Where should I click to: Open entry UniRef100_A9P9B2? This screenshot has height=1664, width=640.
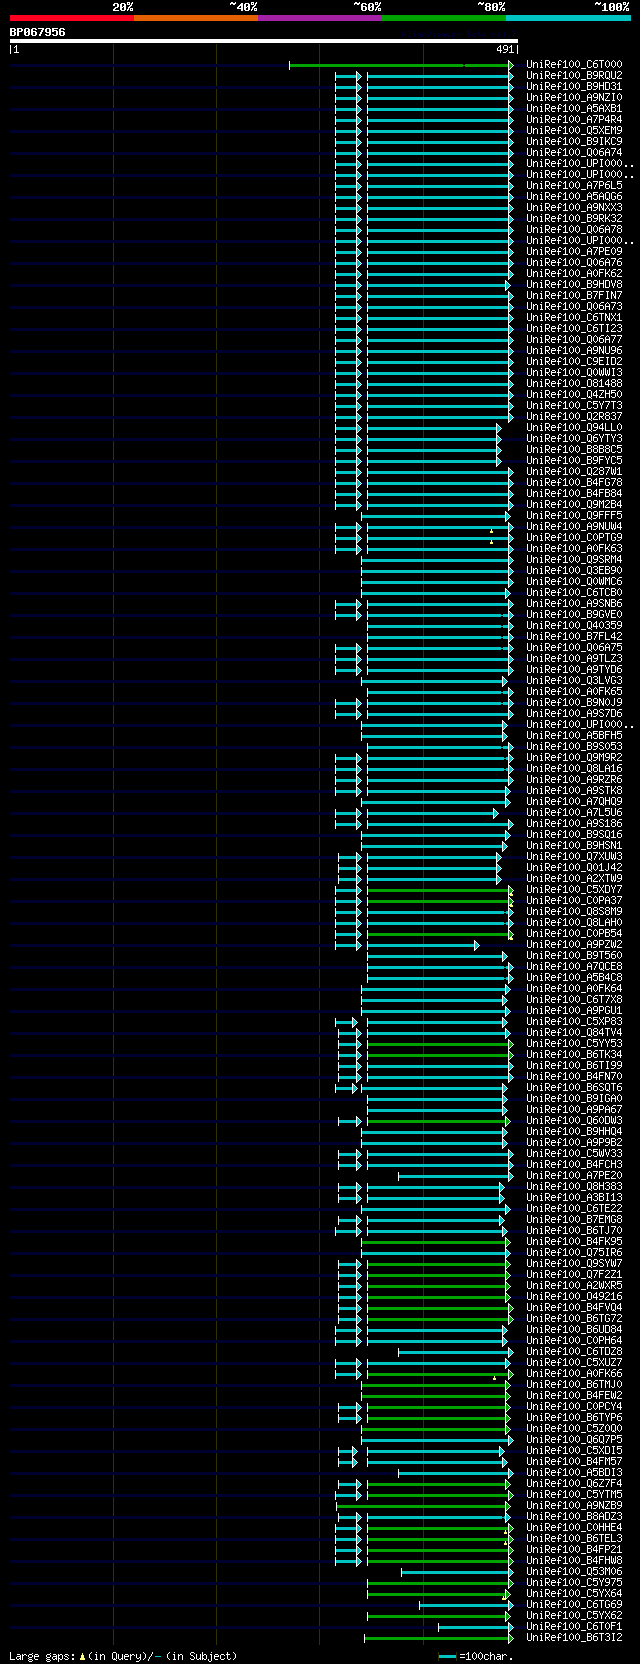[x=574, y=1143]
